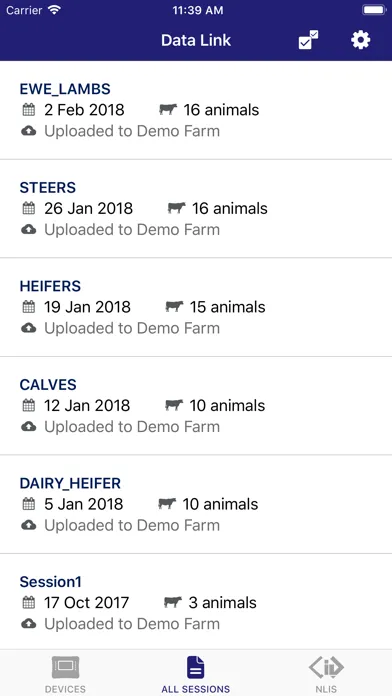Open the Session1 entry
Image resolution: width=392 pixels, height=696 pixels.
196,602
